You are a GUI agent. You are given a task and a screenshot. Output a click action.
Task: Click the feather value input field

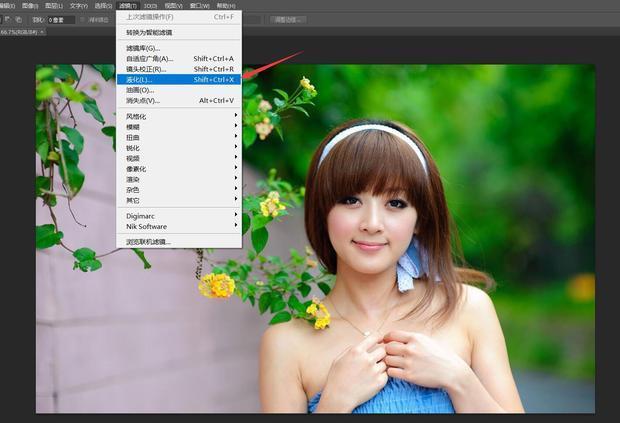[x=62, y=19]
